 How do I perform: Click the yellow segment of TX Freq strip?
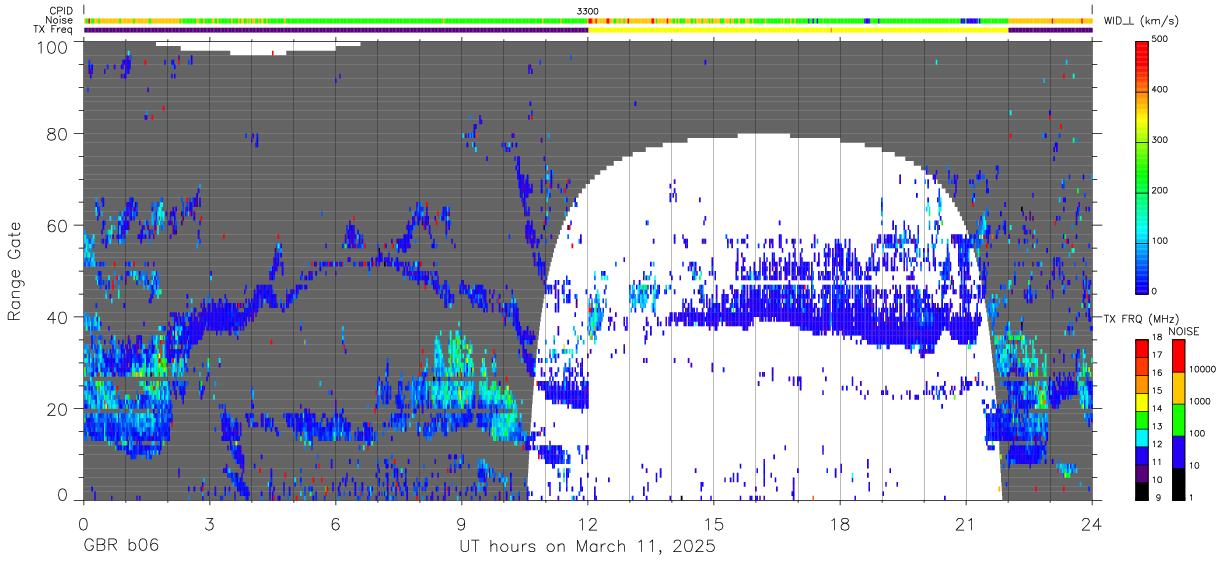tap(798, 30)
